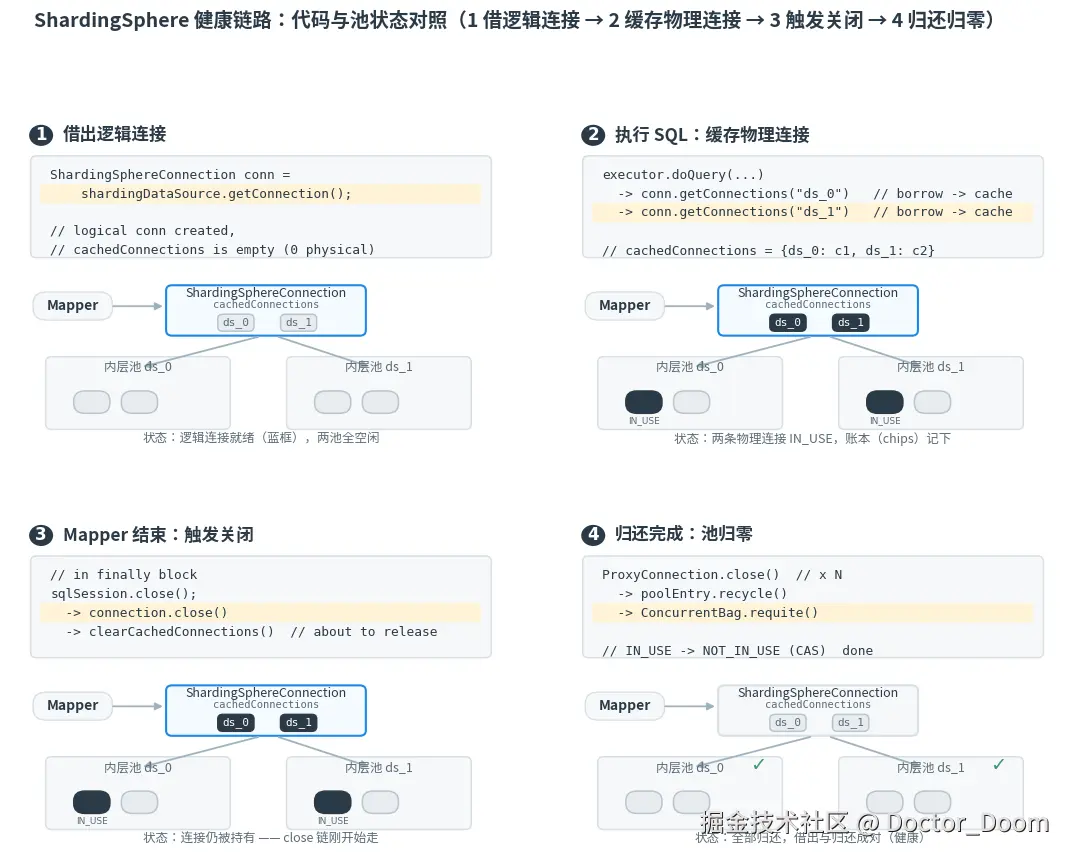This screenshot has width=1074, height=860.
Task: Select the dark ds_1 chip in step 2 diagram
Action: point(851,322)
